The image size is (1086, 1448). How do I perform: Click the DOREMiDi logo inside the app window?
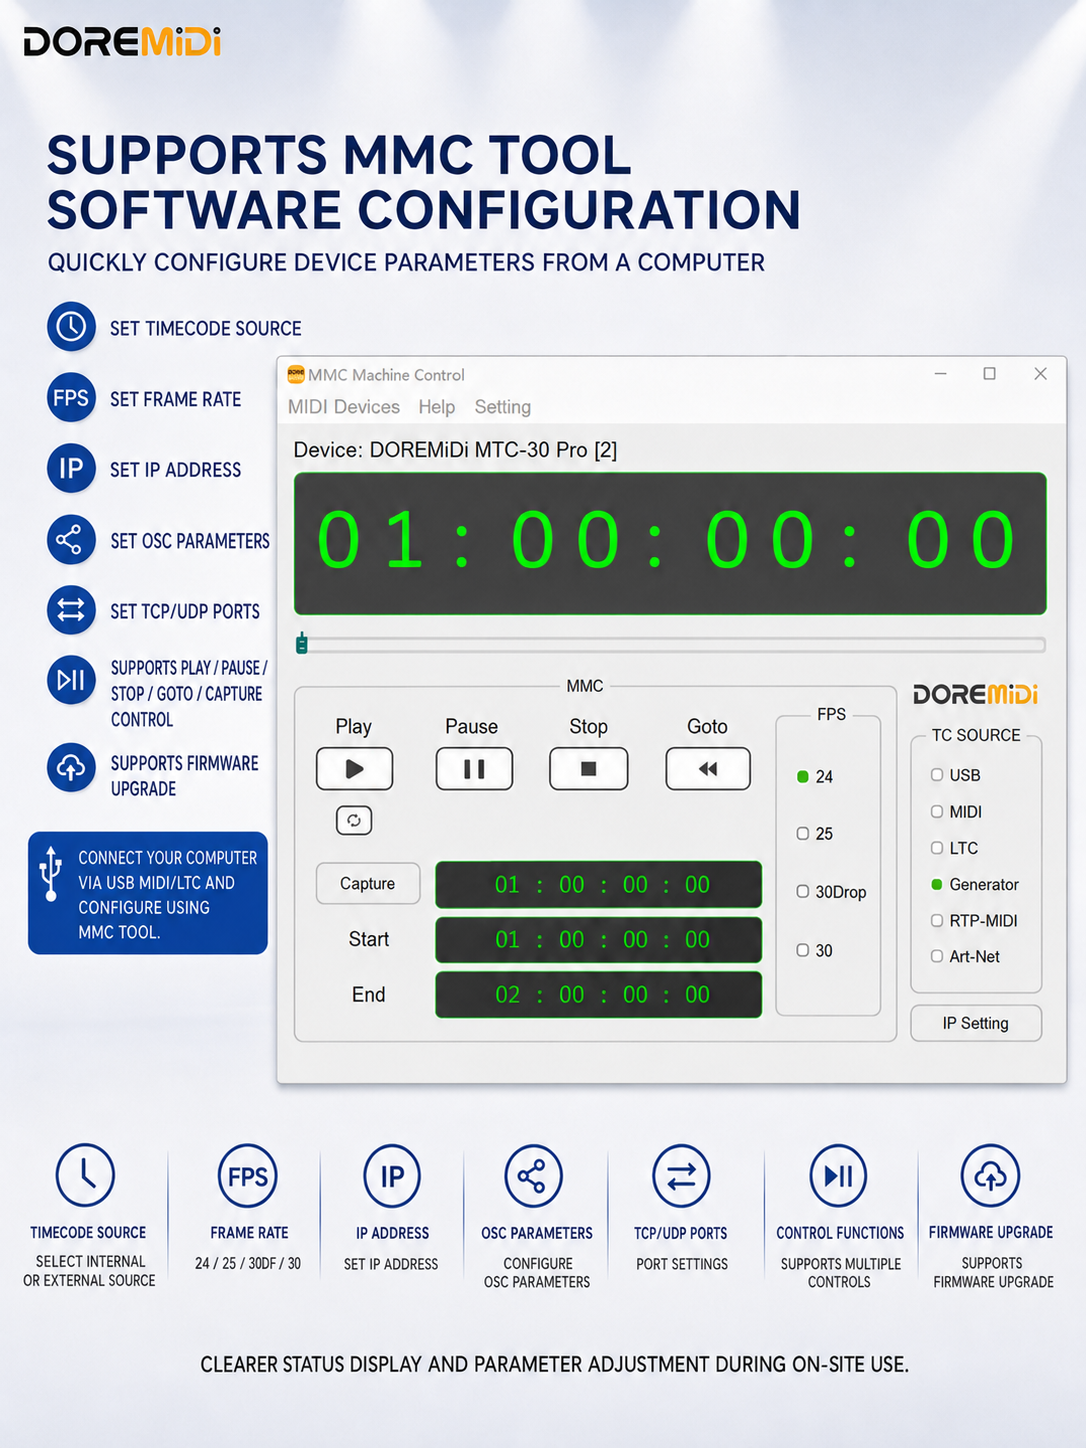975,694
